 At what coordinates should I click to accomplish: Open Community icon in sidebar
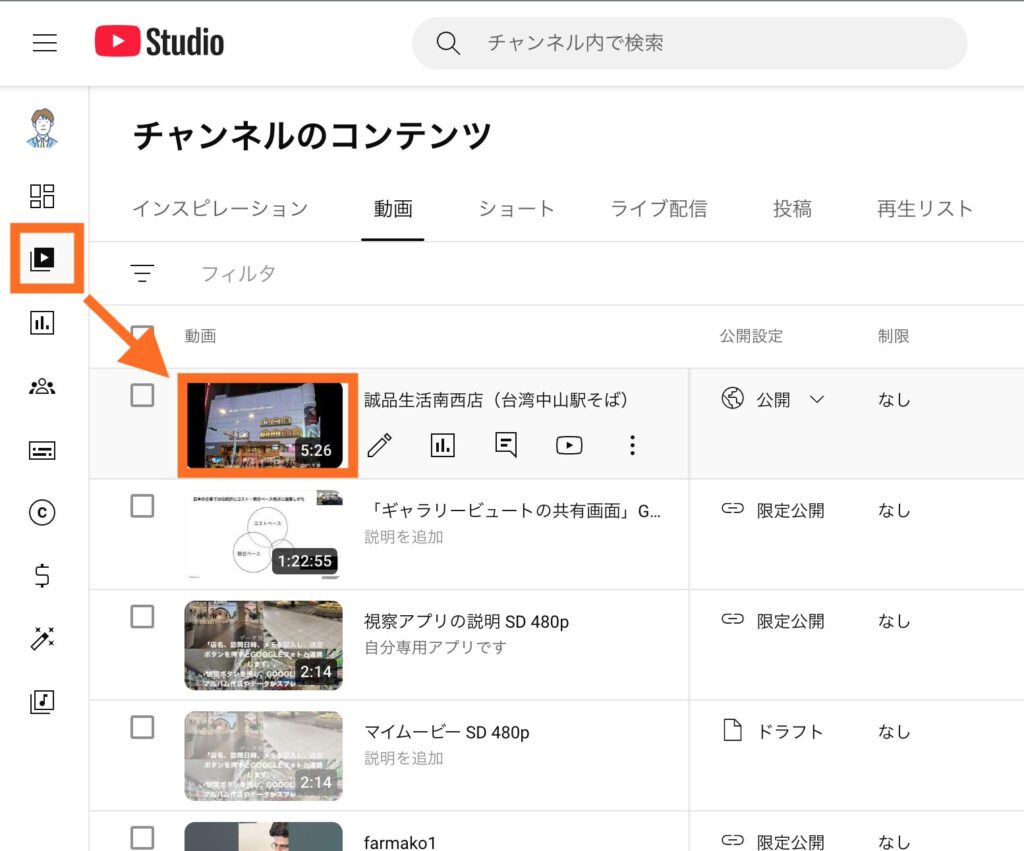tap(42, 386)
